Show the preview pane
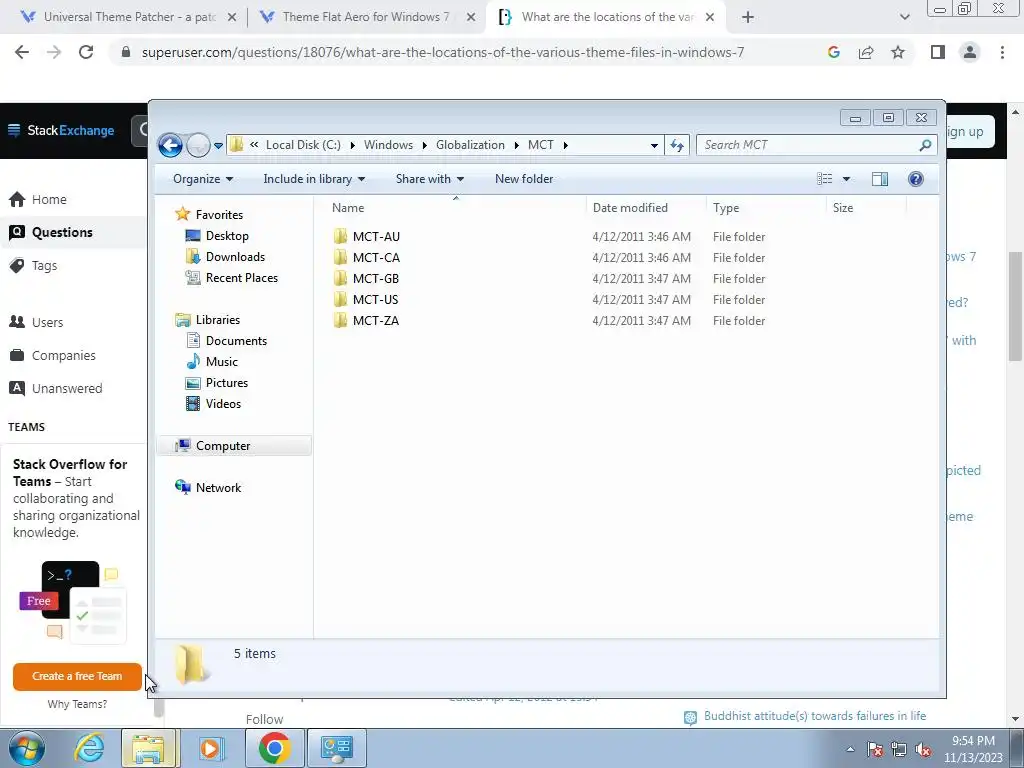The height and width of the screenshot is (768, 1024). 880,179
